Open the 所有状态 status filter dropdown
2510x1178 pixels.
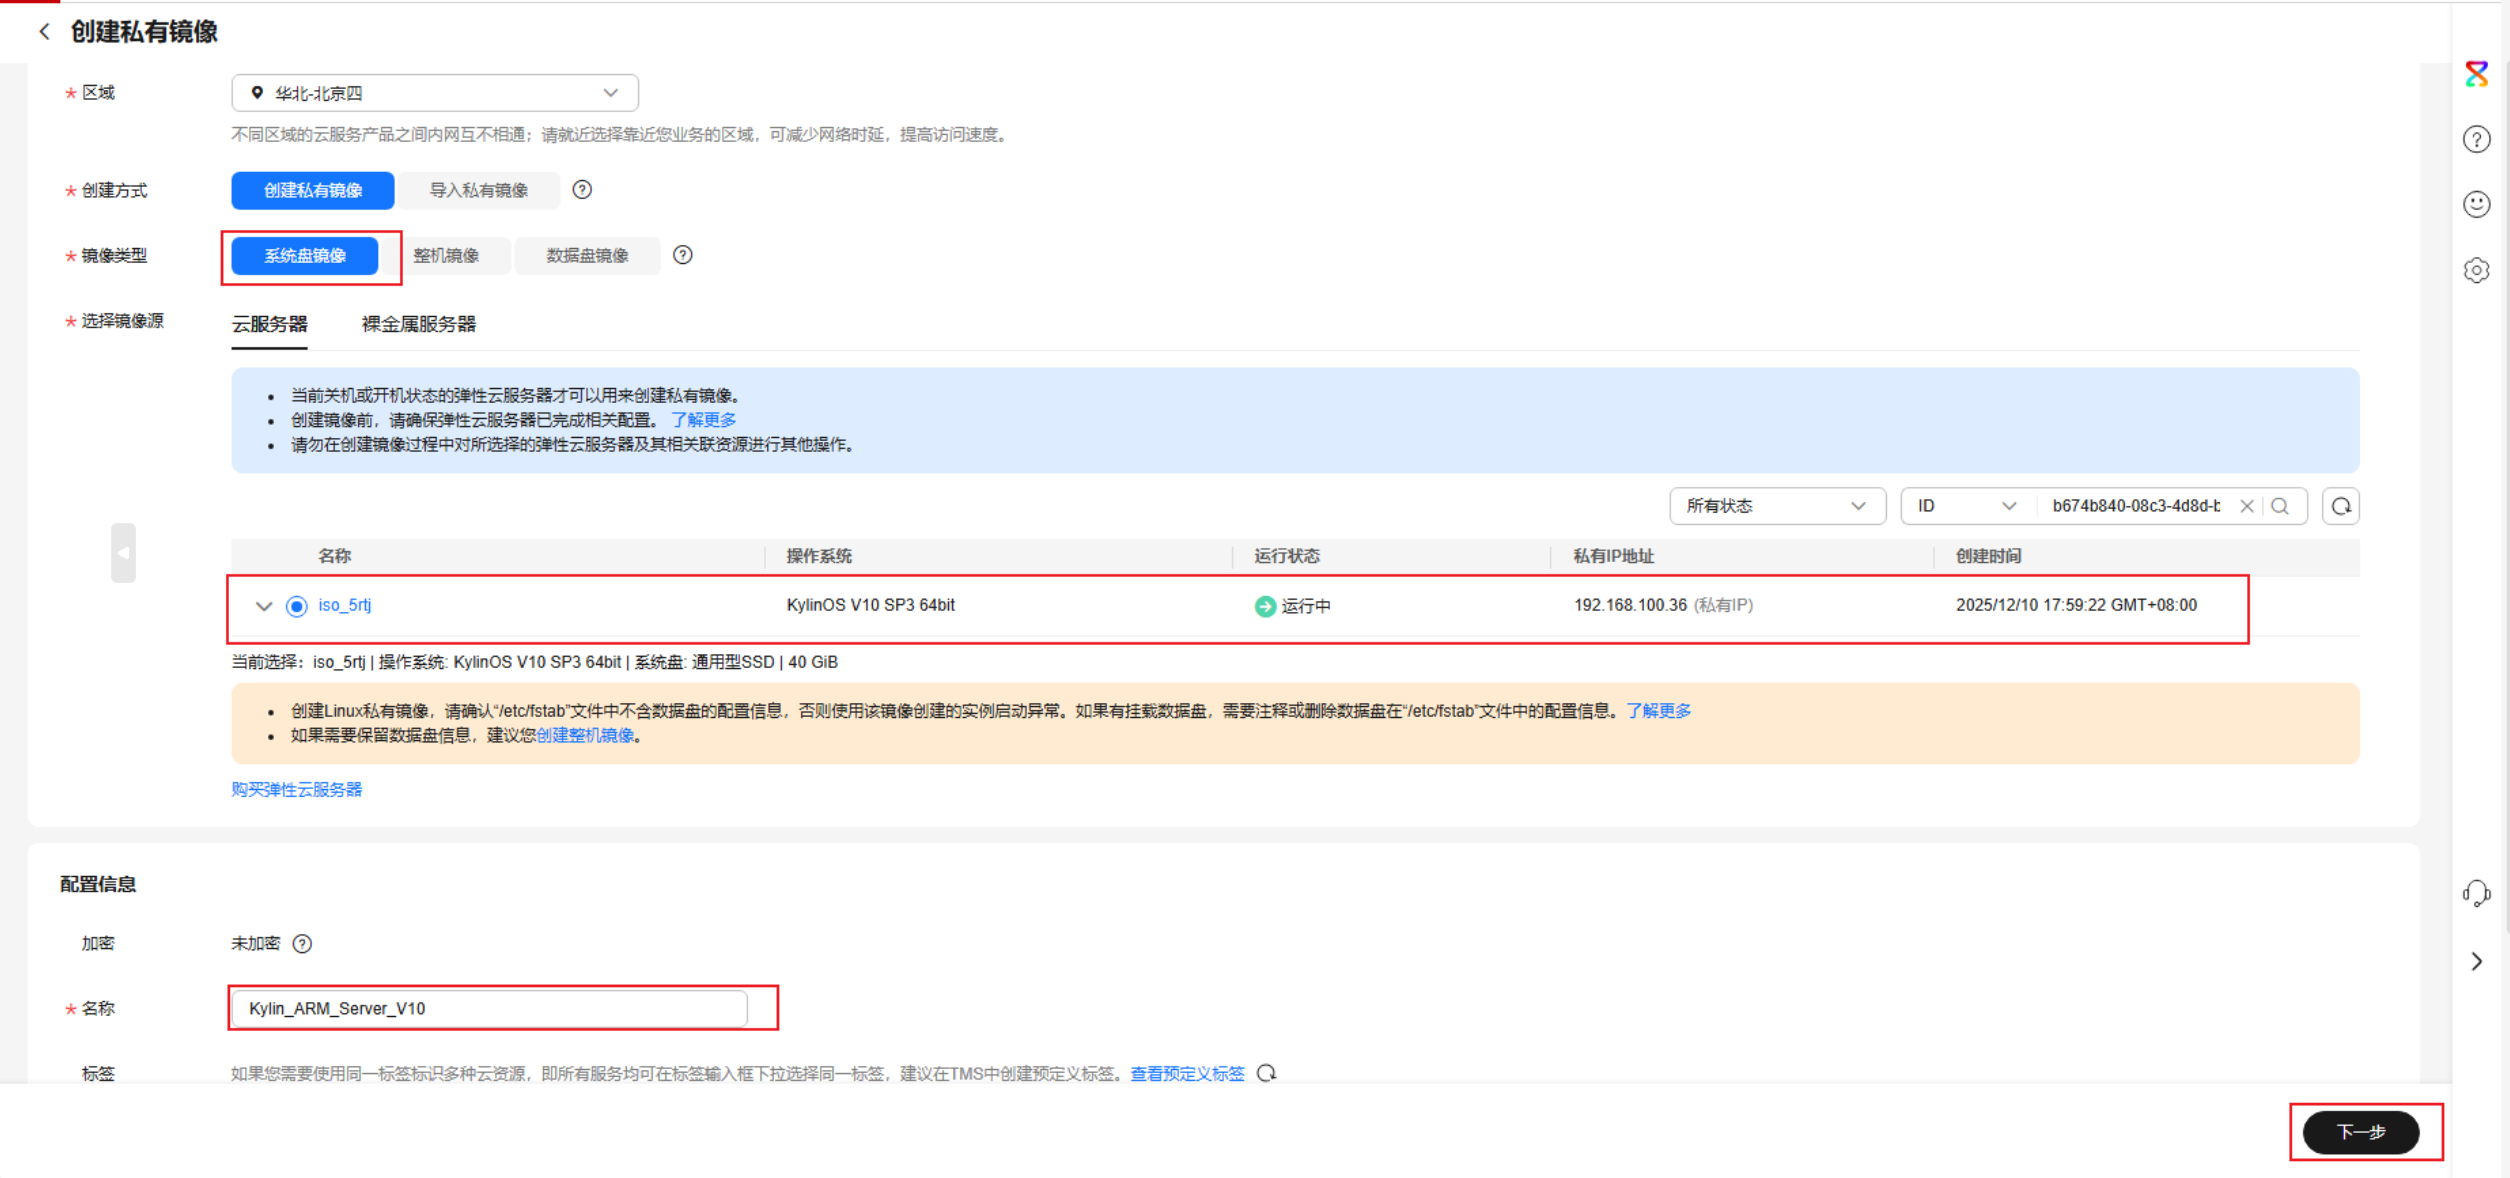point(1776,506)
